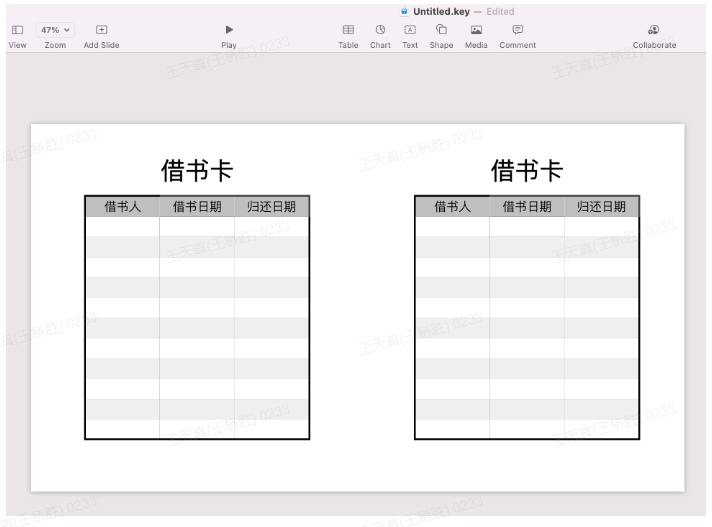Add a Comment to the slide
The width and height of the screenshot is (712, 527).
(x=517, y=31)
